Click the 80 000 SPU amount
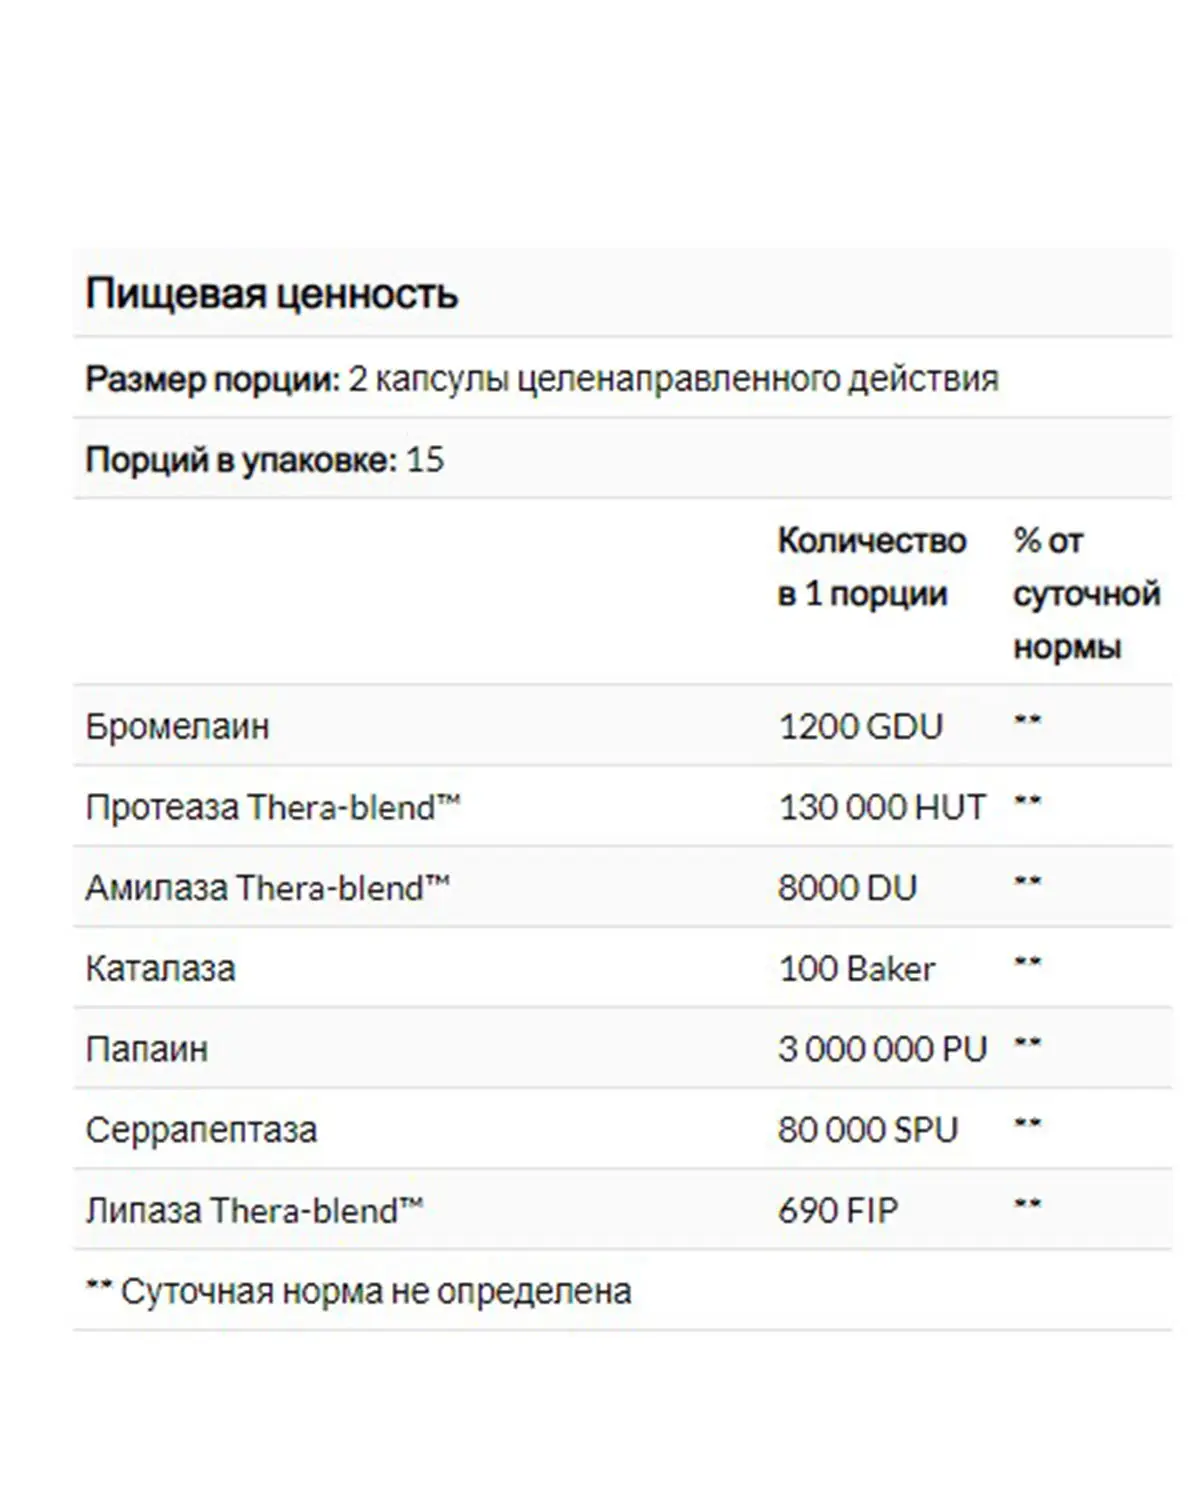Viewport: 1200px width, 1500px height. [x=868, y=1130]
